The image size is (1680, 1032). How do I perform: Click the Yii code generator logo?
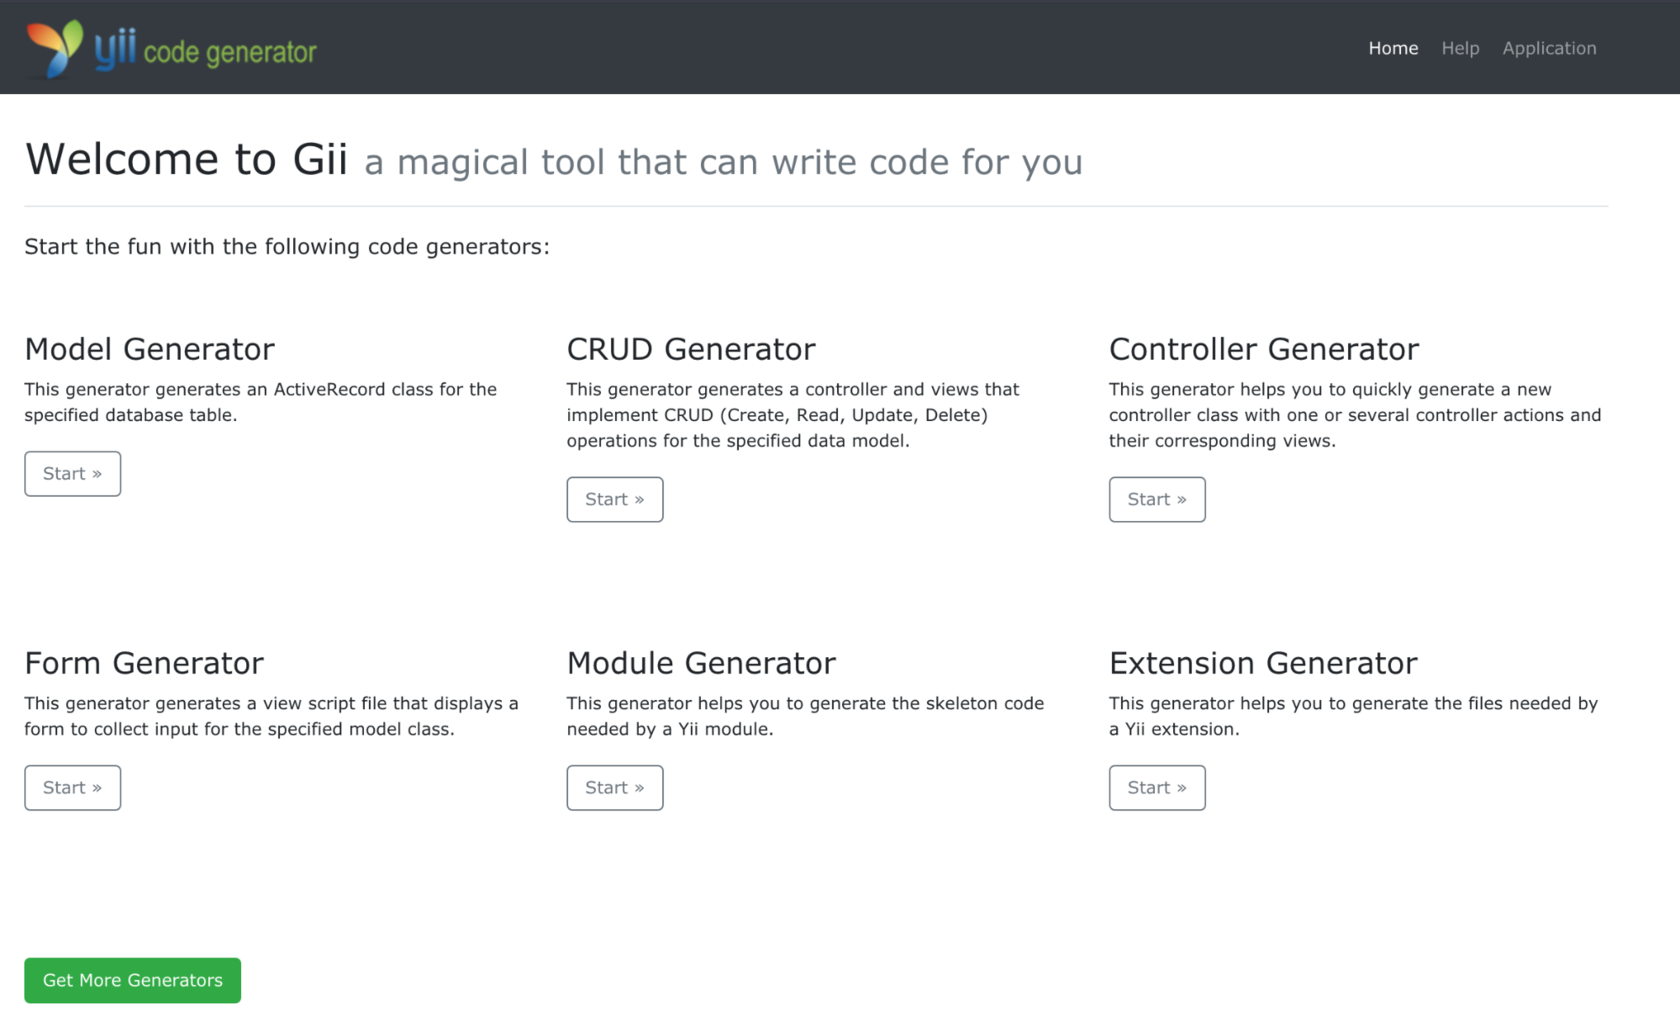coord(171,48)
